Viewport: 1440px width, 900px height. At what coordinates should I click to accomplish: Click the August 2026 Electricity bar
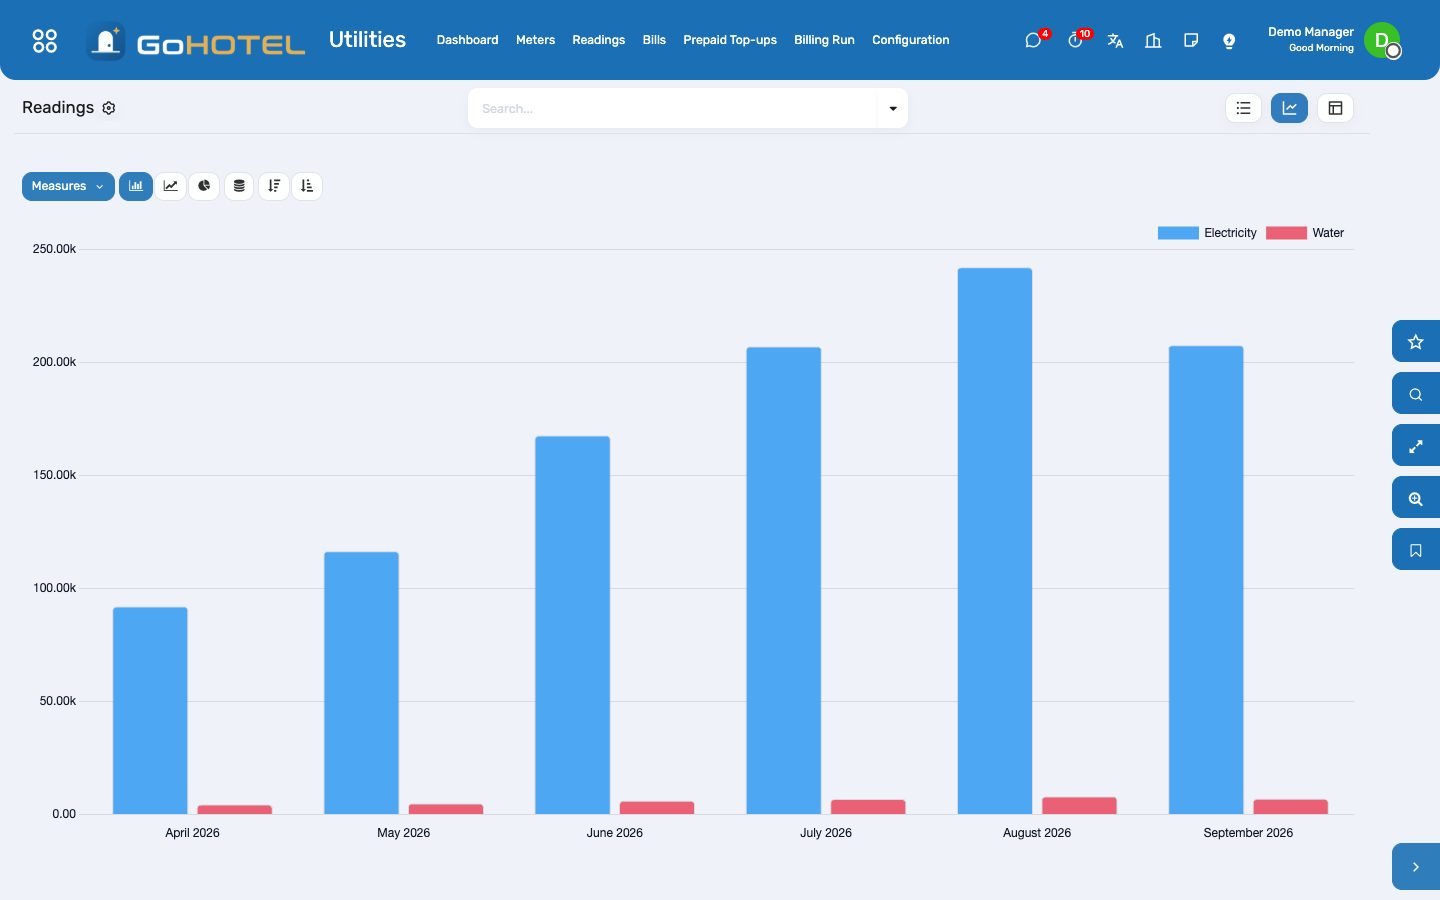click(995, 541)
